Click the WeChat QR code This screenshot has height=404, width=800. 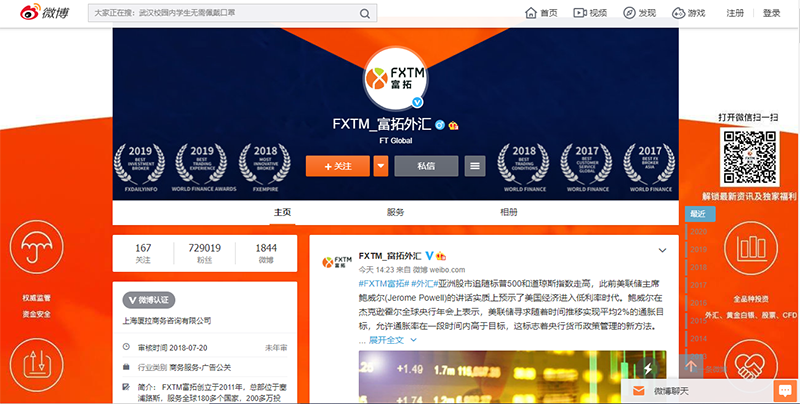[750, 157]
